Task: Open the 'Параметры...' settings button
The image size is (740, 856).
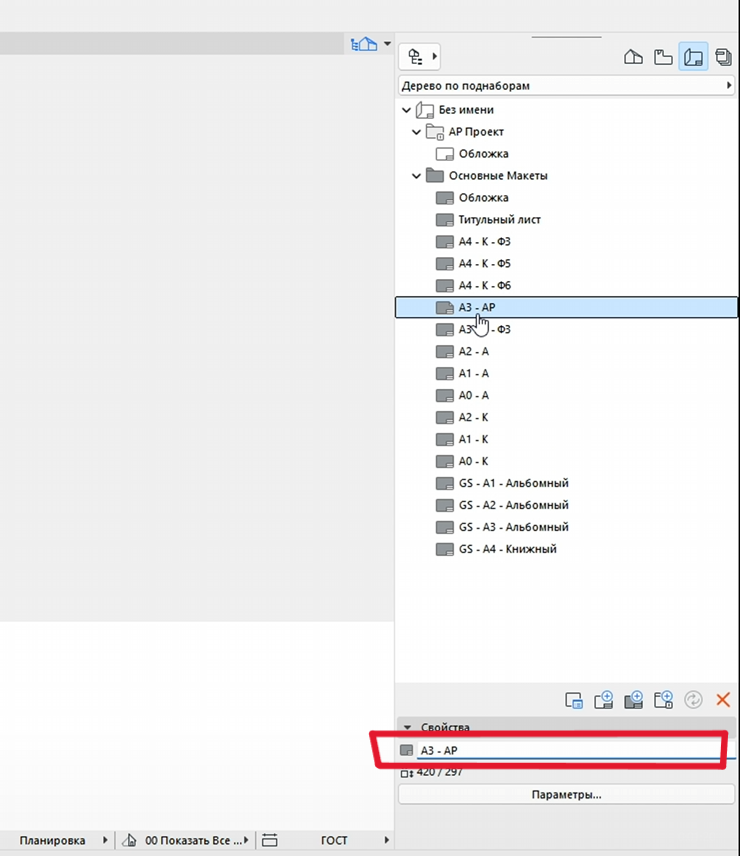Action: (566, 794)
